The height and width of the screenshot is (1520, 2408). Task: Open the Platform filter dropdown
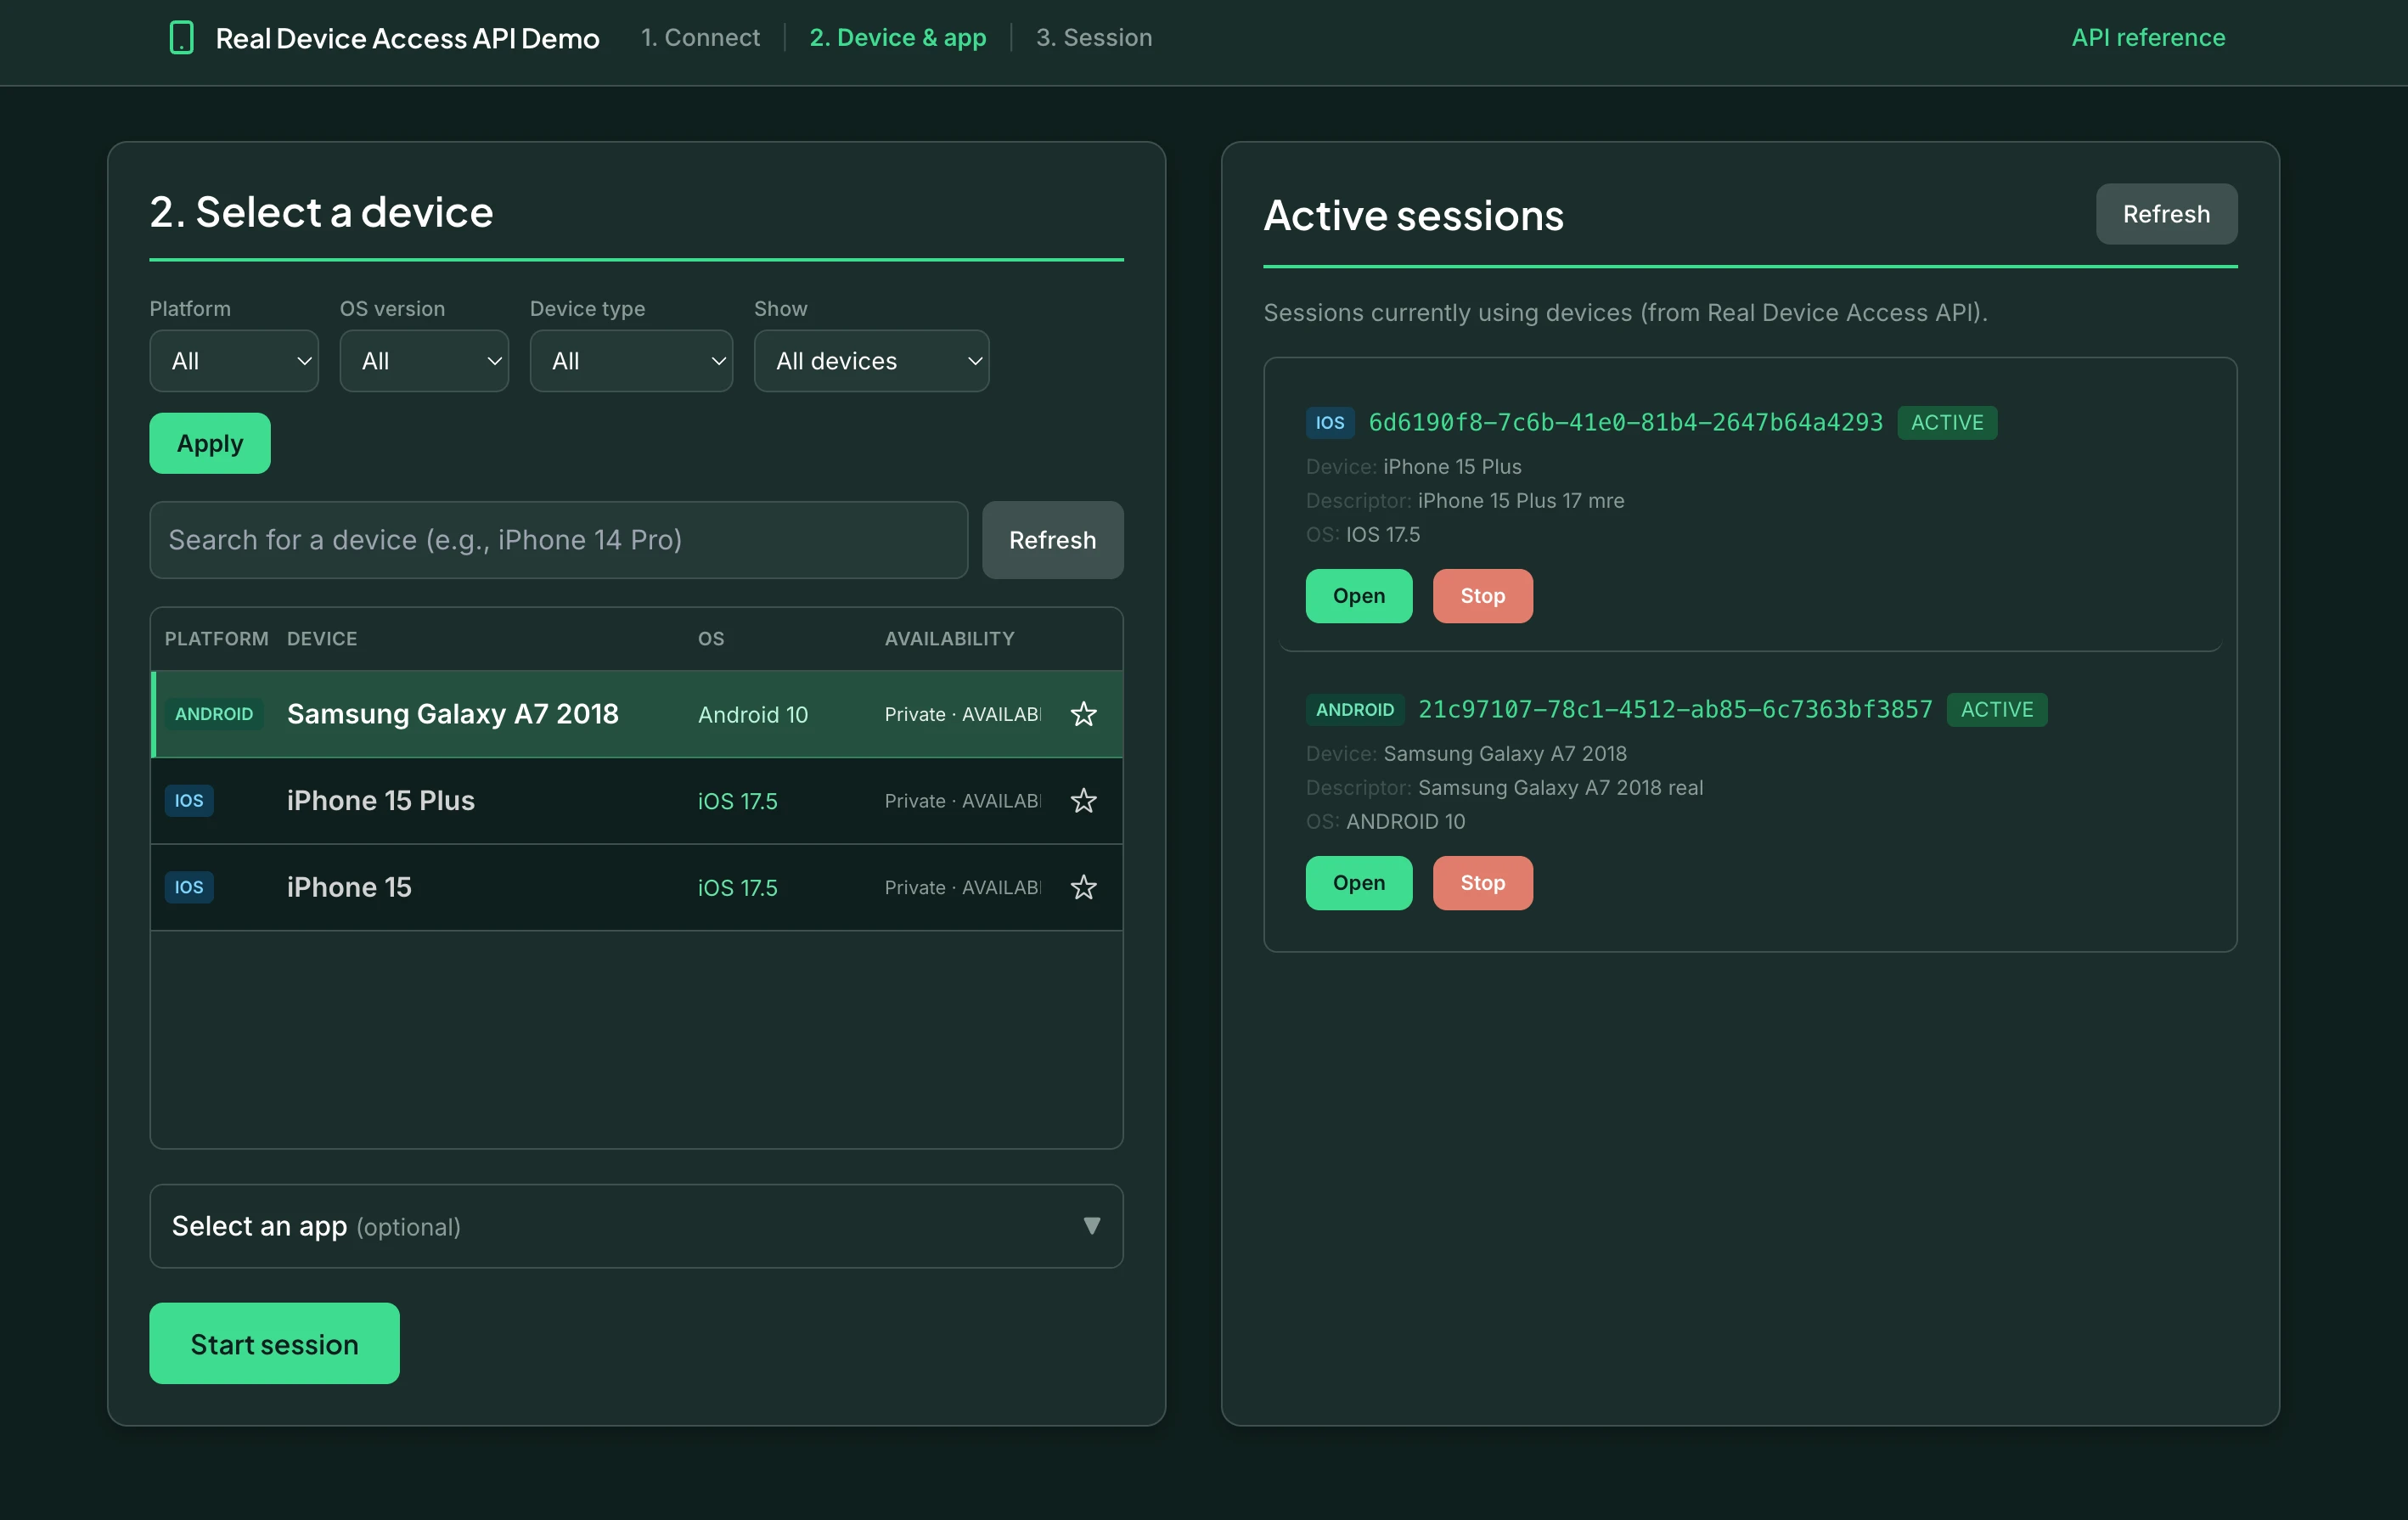tap(234, 361)
